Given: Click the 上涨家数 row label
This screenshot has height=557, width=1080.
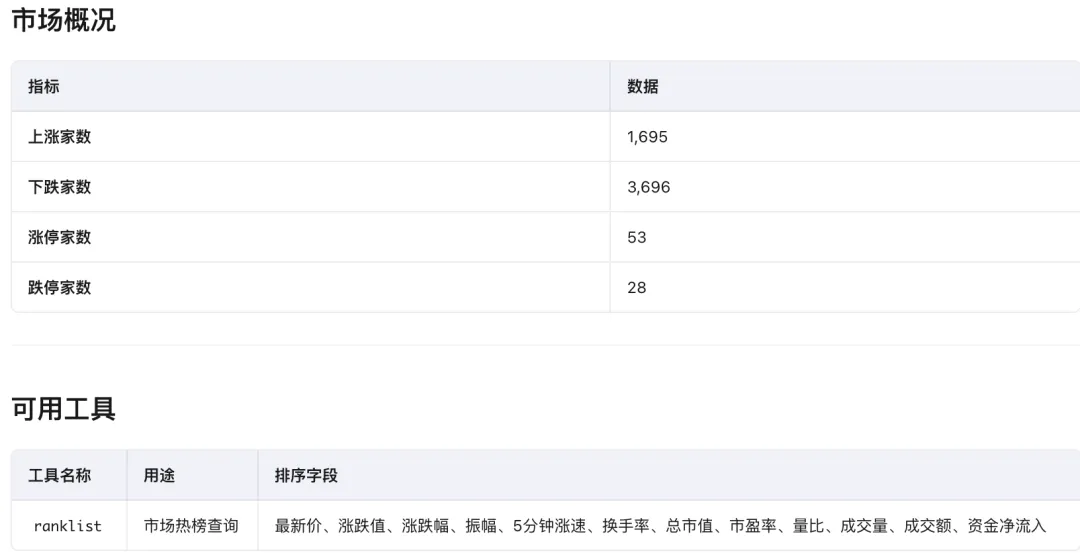Looking at the screenshot, I should 59,137.
